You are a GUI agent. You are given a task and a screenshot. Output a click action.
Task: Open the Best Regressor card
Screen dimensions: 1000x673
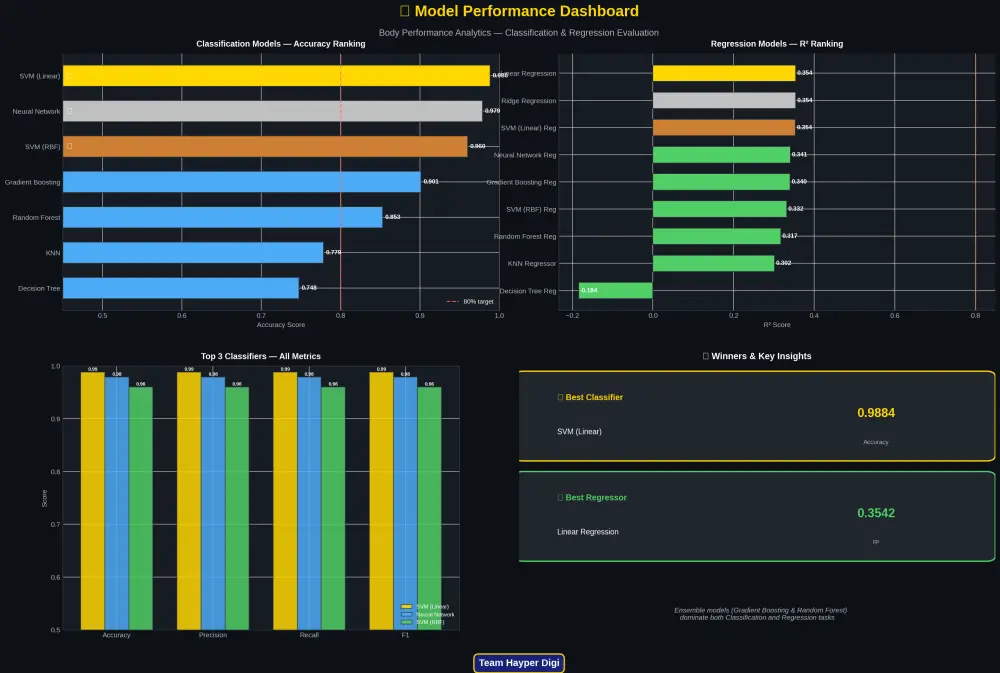click(x=757, y=516)
